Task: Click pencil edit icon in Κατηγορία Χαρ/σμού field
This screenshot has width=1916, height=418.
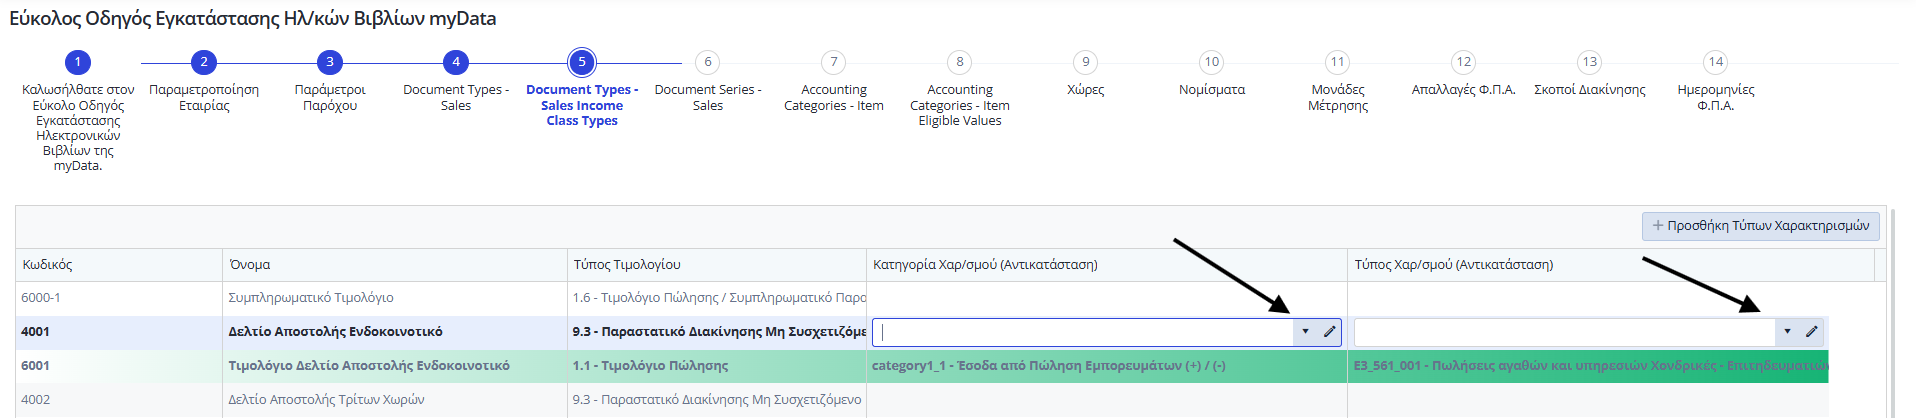Action: click(x=1329, y=332)
